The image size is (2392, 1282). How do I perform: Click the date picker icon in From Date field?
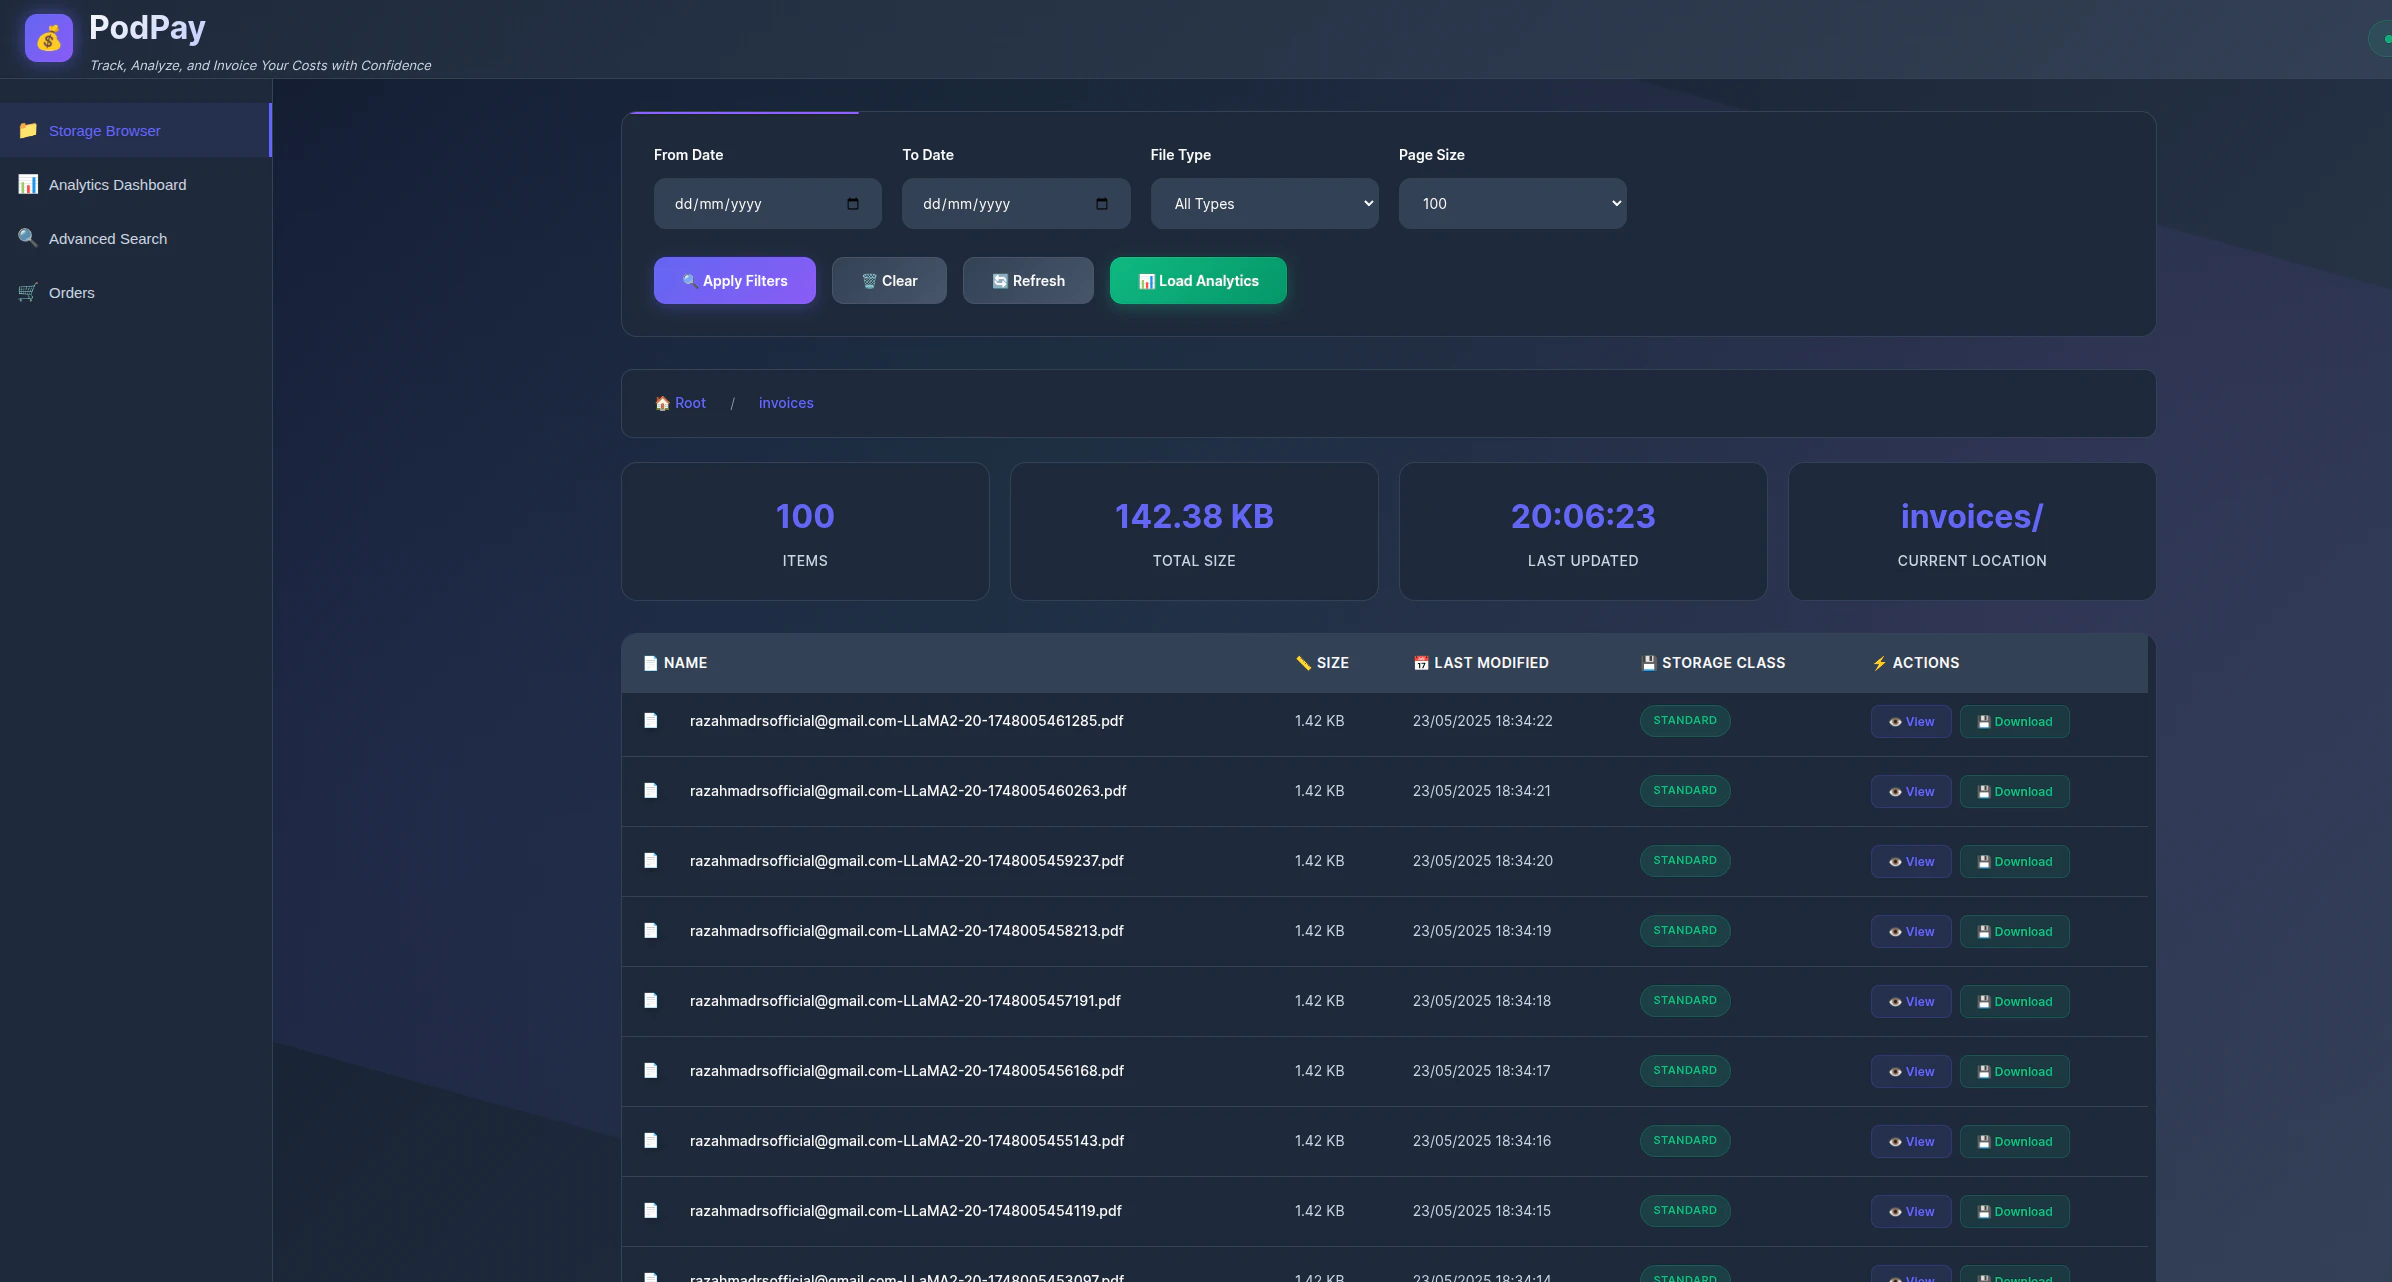pos(852,203)
